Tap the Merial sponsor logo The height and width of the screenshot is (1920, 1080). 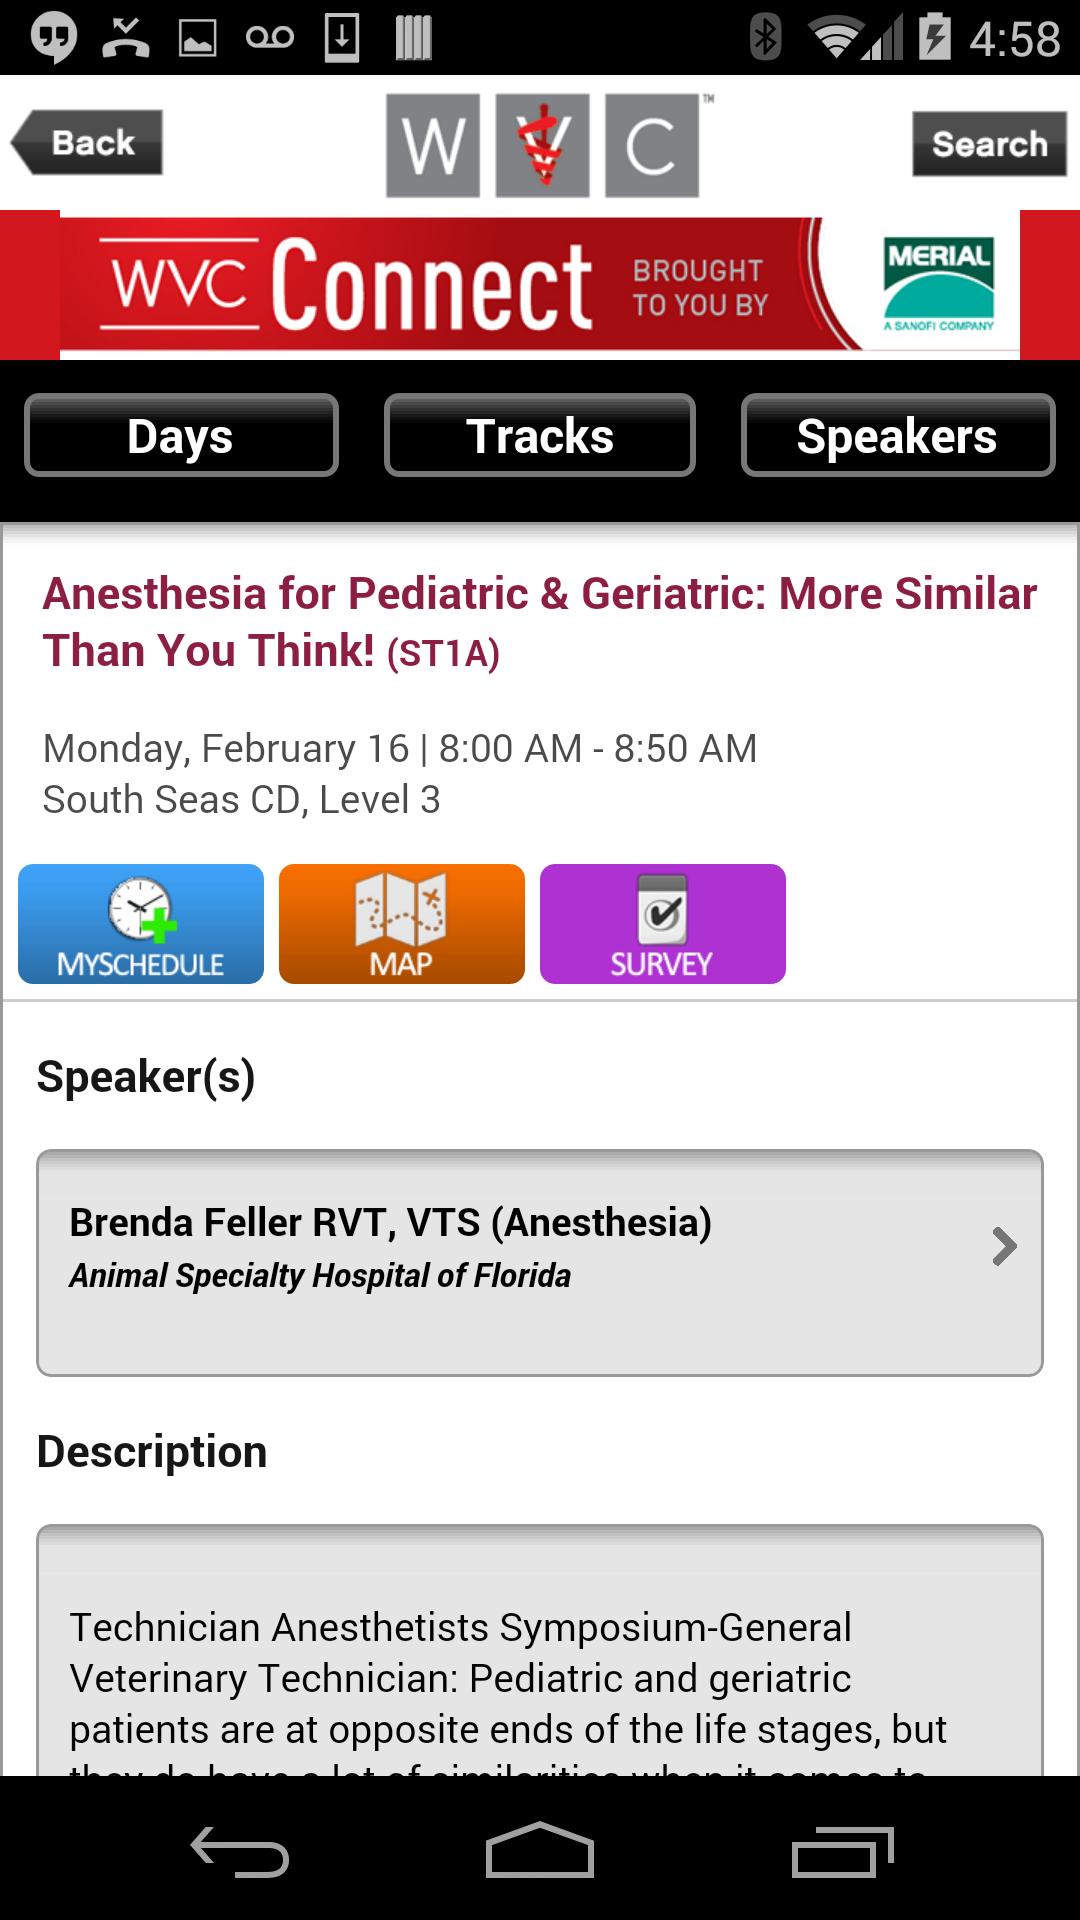pos(938,284)
